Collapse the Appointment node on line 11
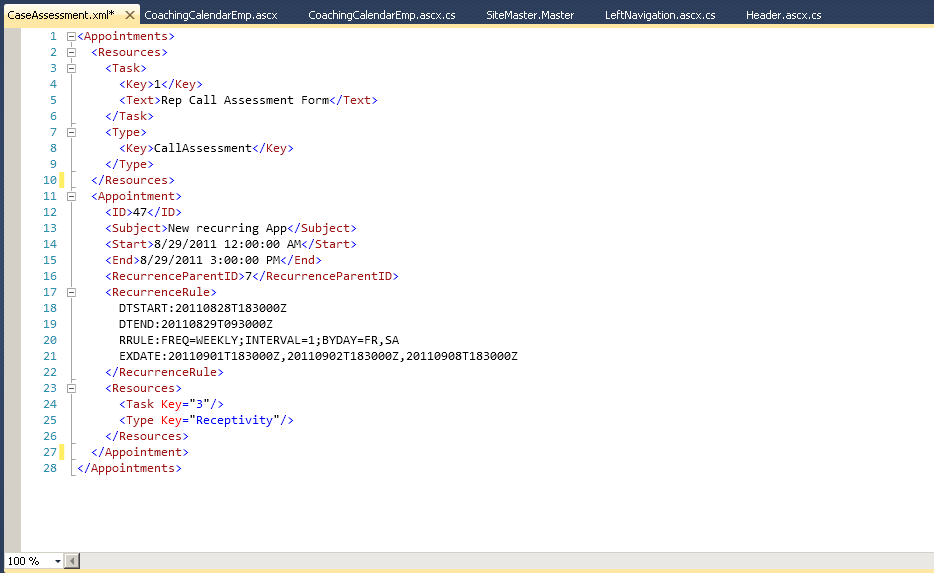The height and width of the screenshot is (573, 934). pyautogui.click(x=71, y=197)
